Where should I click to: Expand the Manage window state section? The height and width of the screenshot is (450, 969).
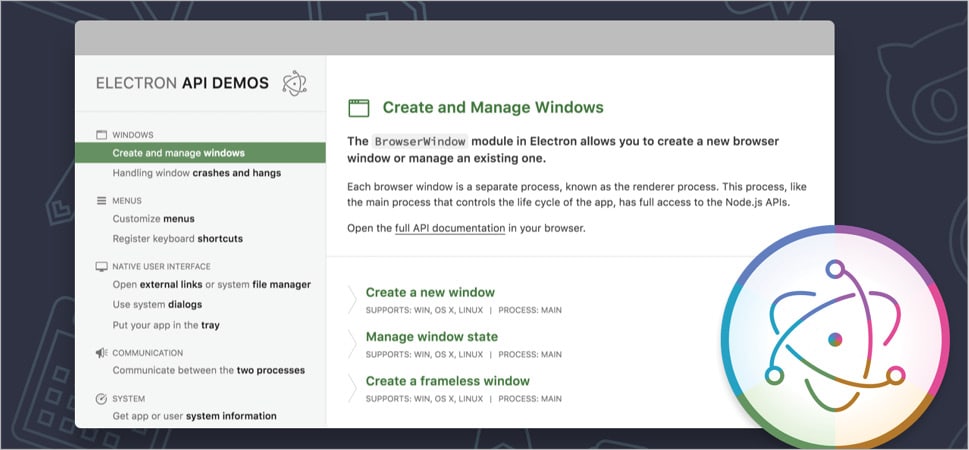[431, 337]
